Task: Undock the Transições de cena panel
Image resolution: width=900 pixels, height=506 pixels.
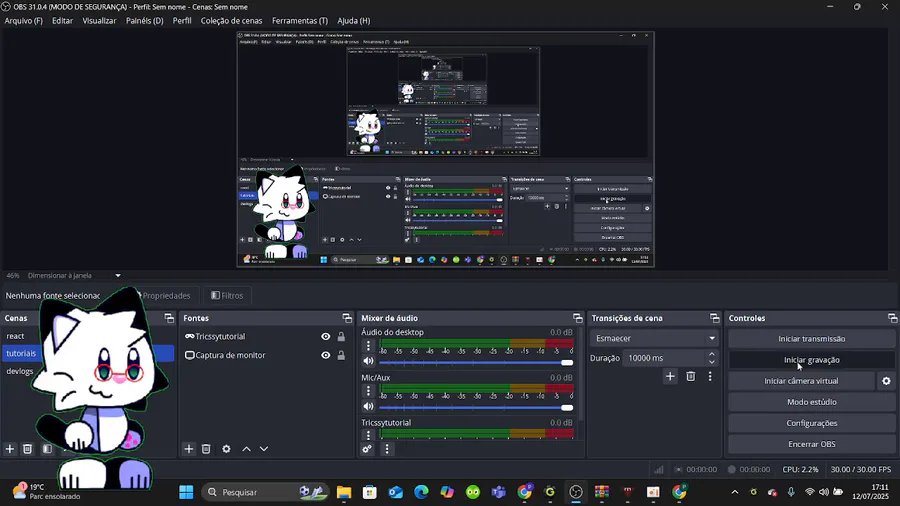Action: point(715,318)
